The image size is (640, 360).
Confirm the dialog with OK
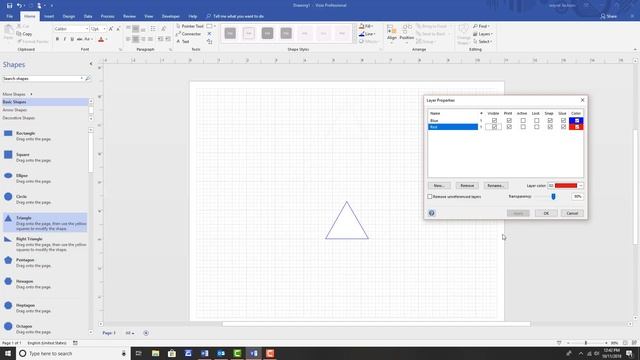coord(546,213)
